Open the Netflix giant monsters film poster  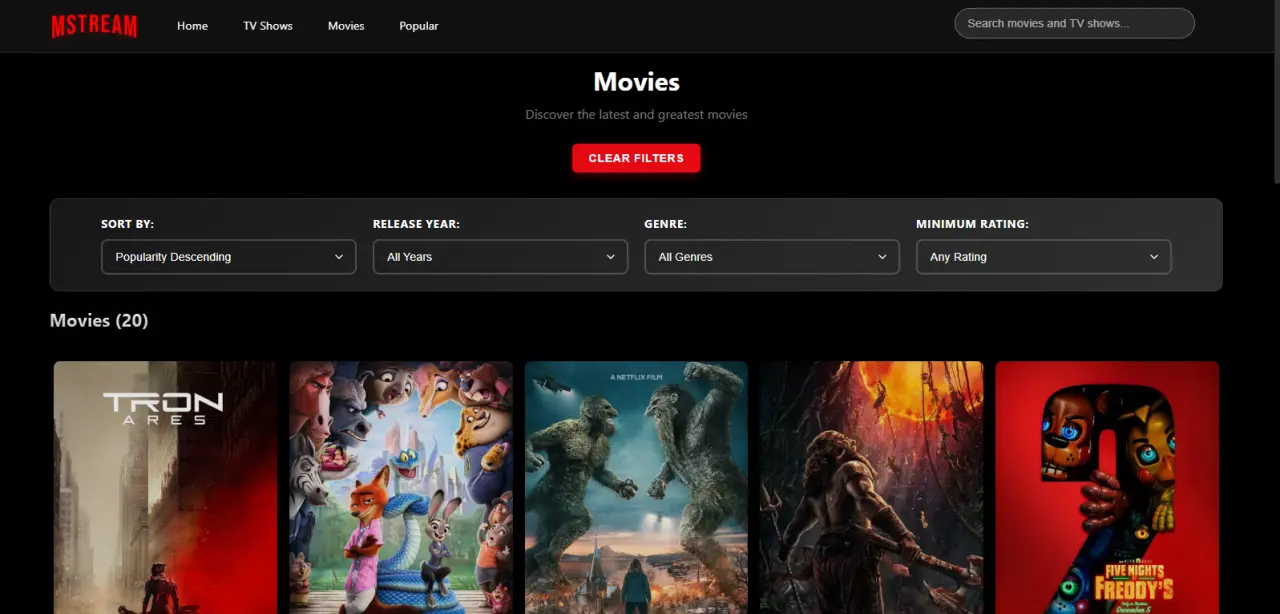tap(636, 488)
